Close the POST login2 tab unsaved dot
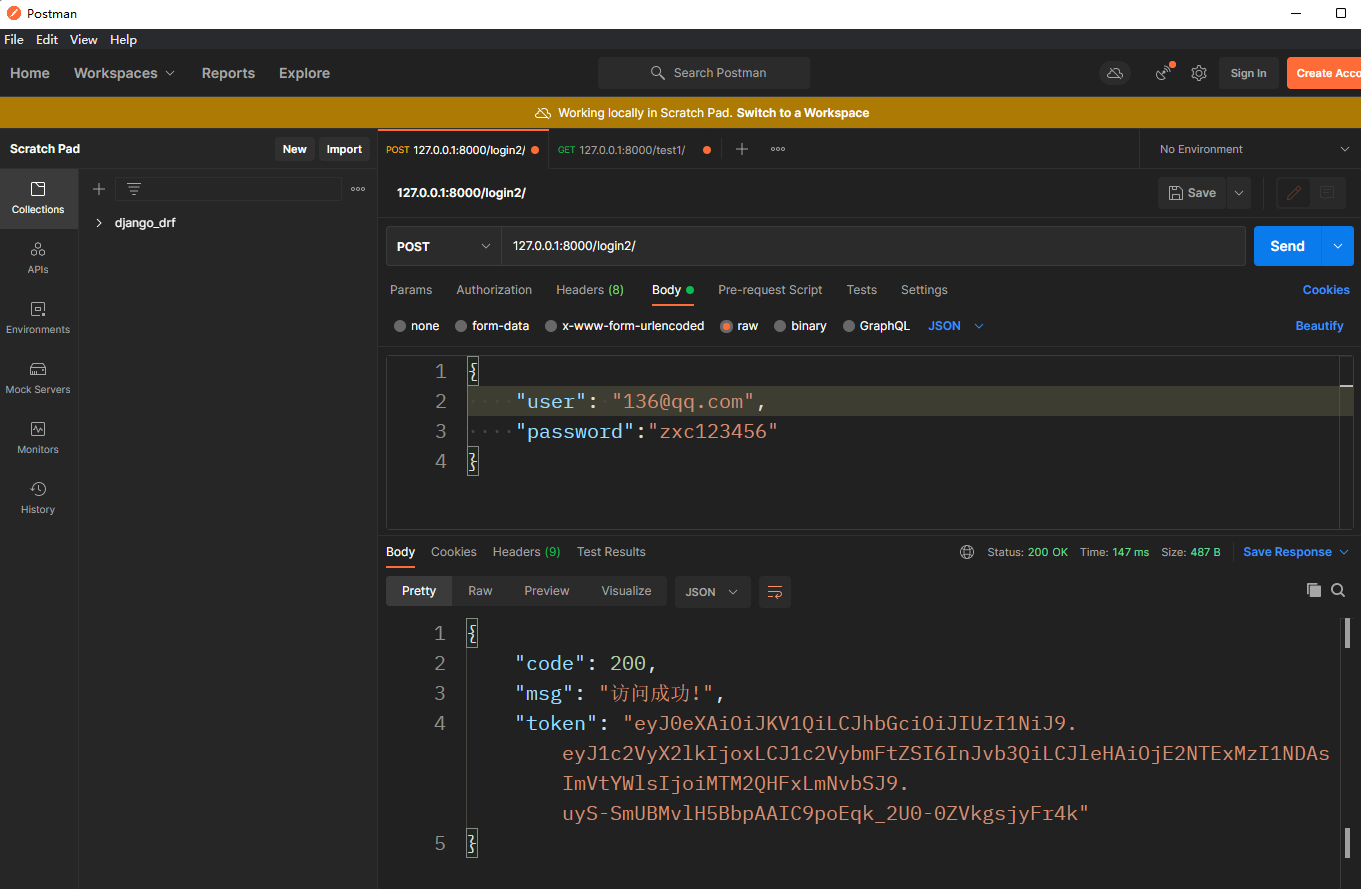Viewport: 1361px width, 889px height. coord(535,150)
